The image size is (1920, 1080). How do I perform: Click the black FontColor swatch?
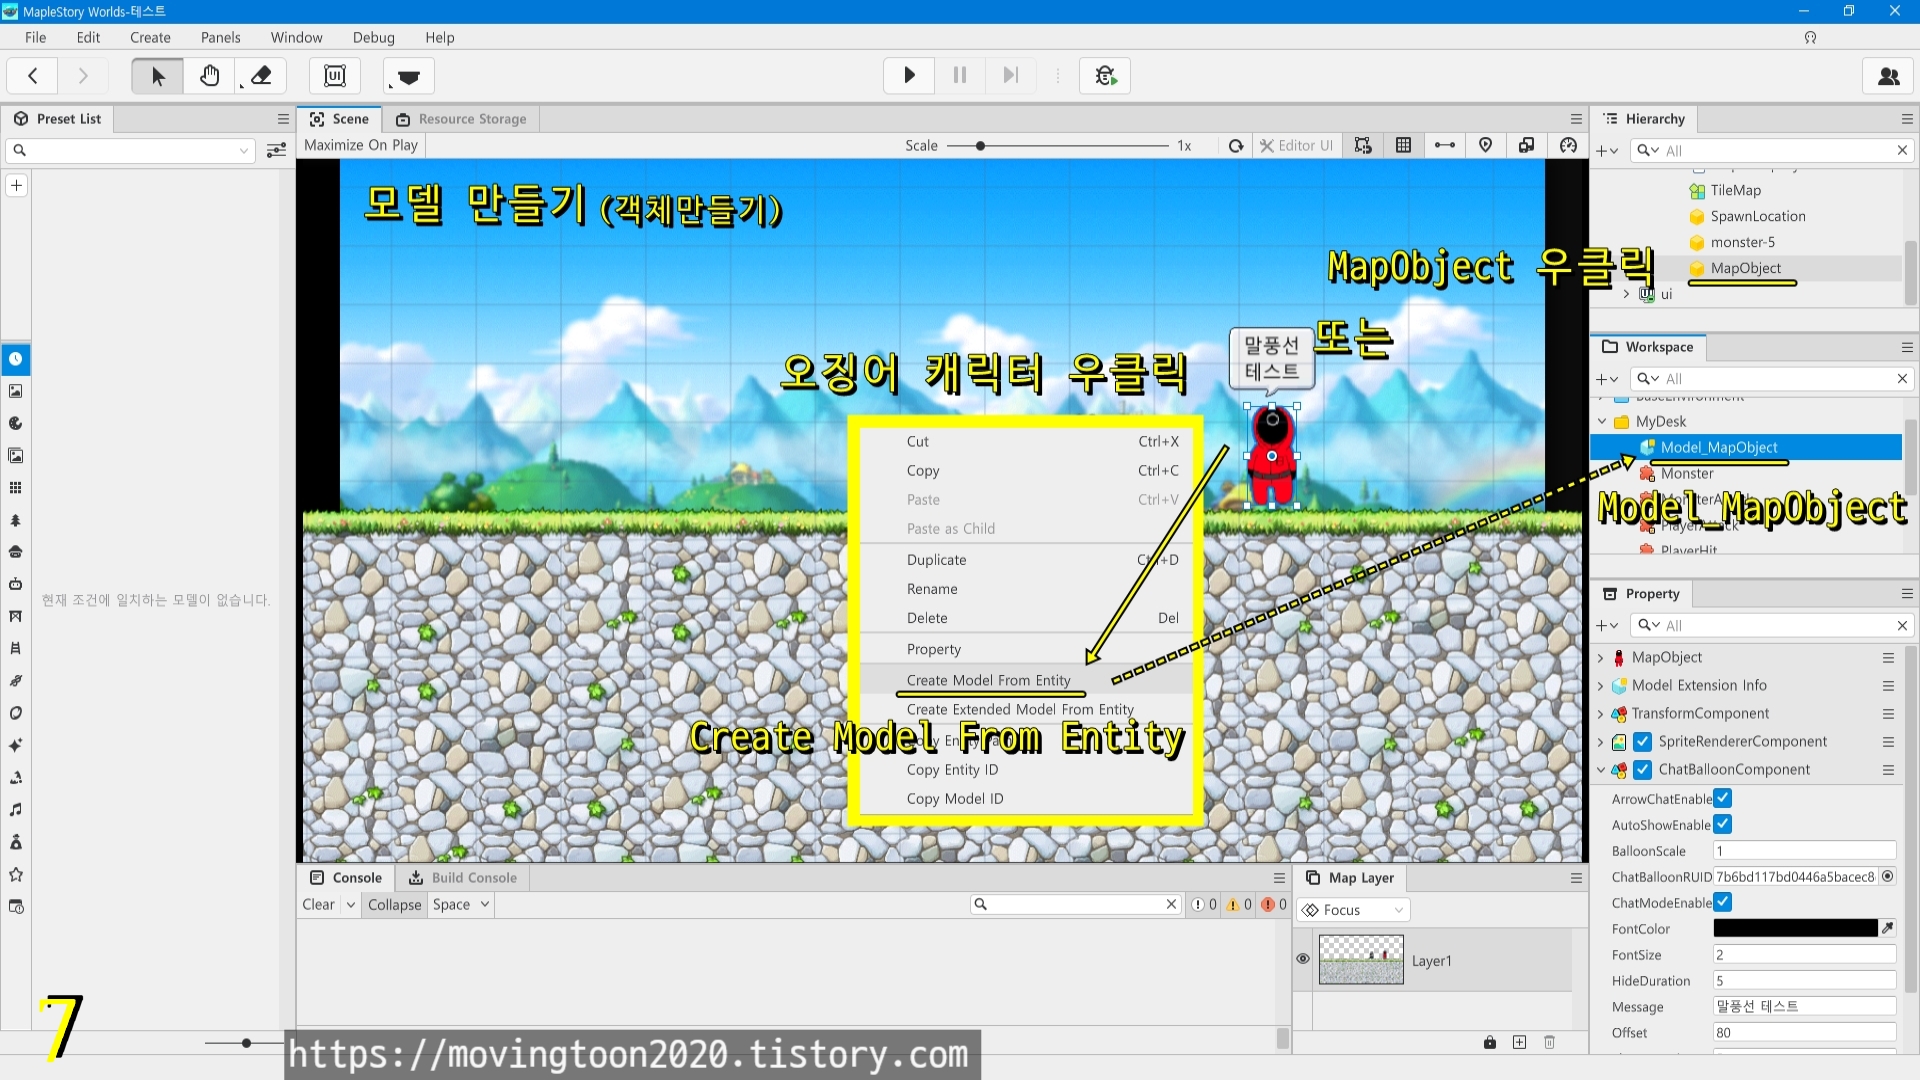tap(1795, 929)
